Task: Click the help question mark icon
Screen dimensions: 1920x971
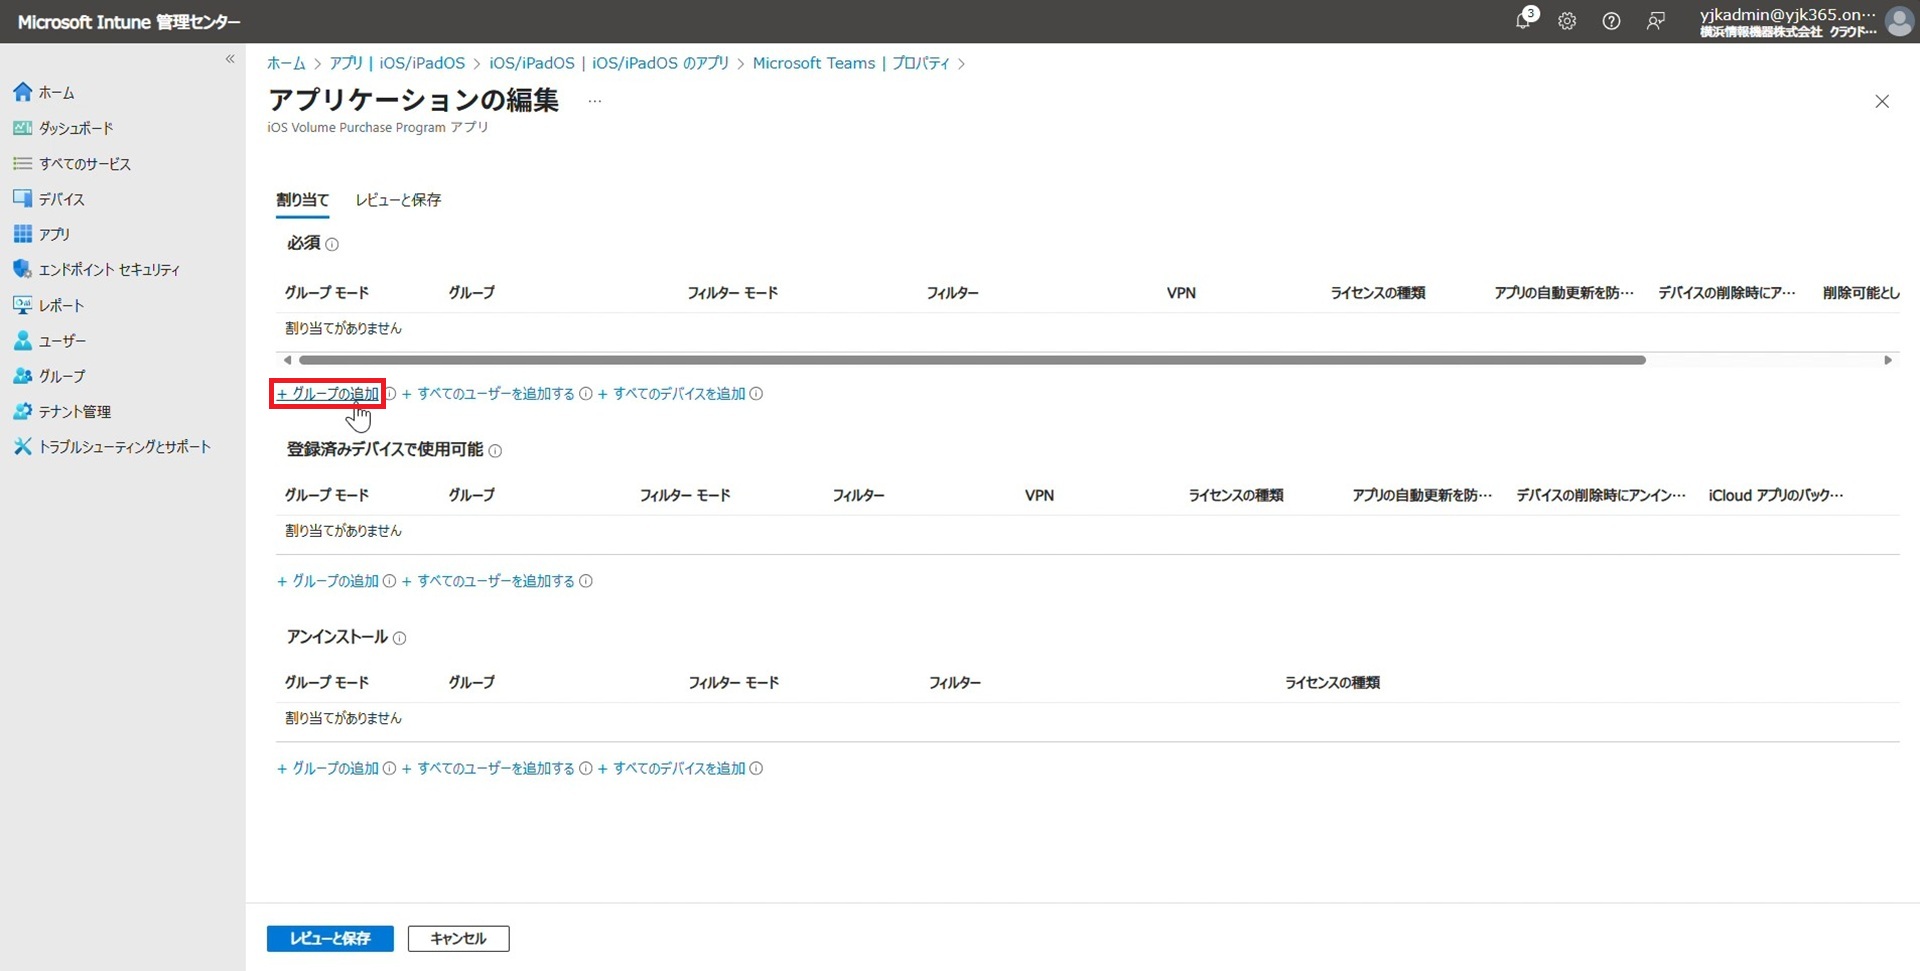Action: coord(1611,21)
